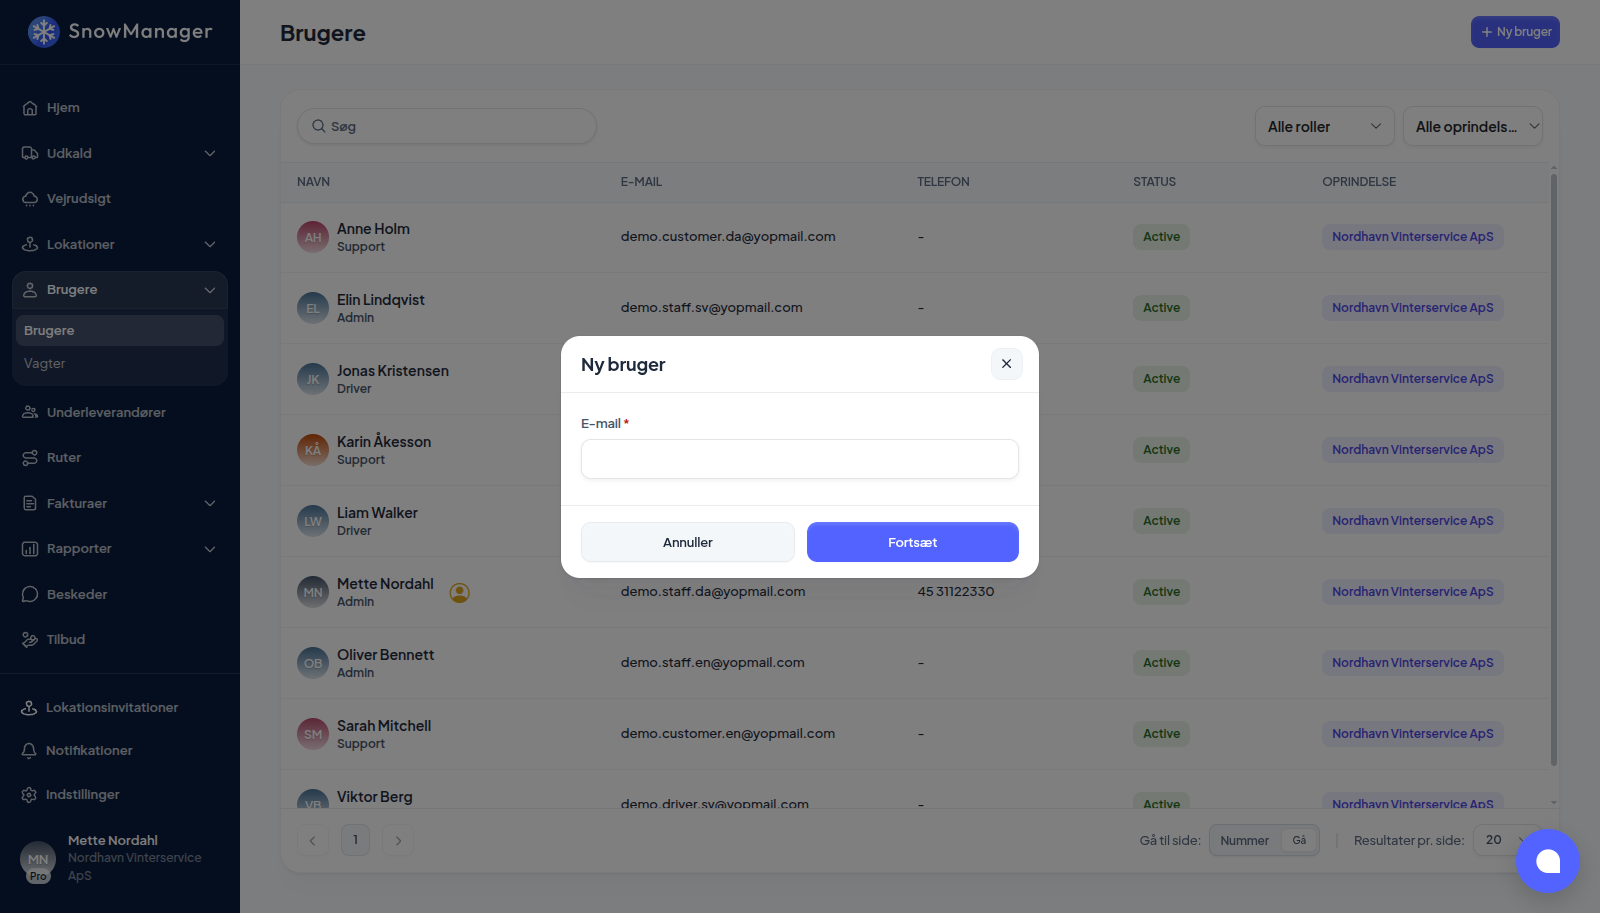Open the chat widget bubble

(x=1548, y=861)
